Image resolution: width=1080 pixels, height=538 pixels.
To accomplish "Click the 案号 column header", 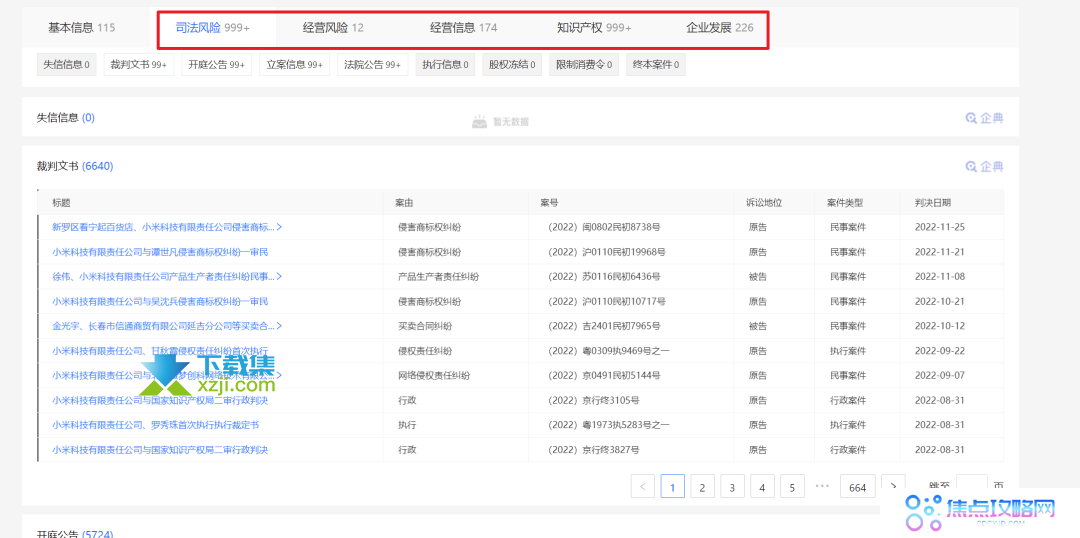I will [549, 203].
